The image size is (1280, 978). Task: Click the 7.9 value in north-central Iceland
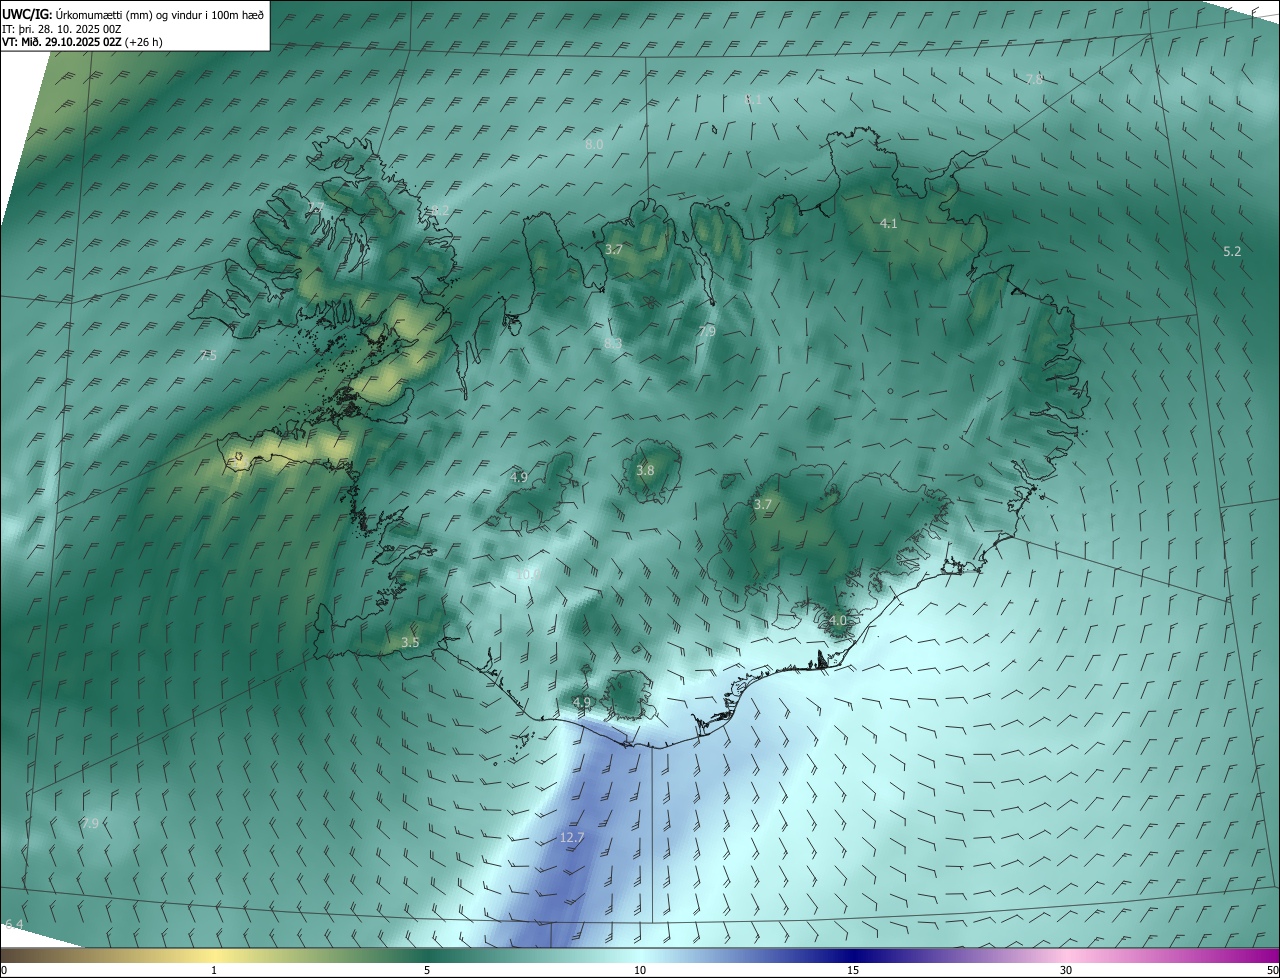[707, 331]
